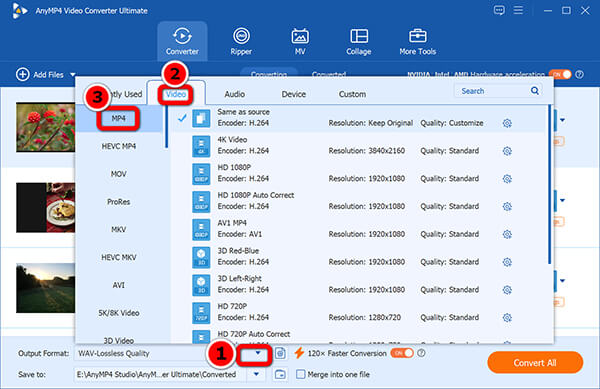
Task: Open settings gear for AV1 MP4 profile
Action: point(507,234)
